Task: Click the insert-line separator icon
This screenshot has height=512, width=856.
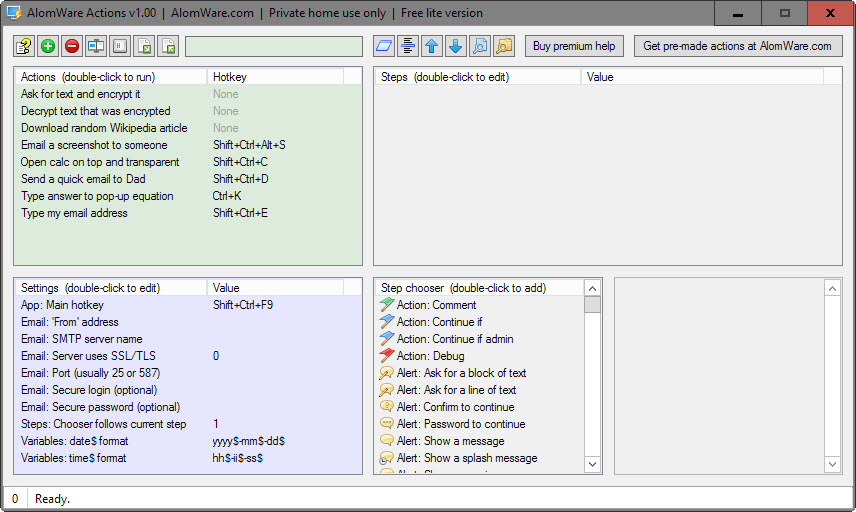Action: [408, 46]
